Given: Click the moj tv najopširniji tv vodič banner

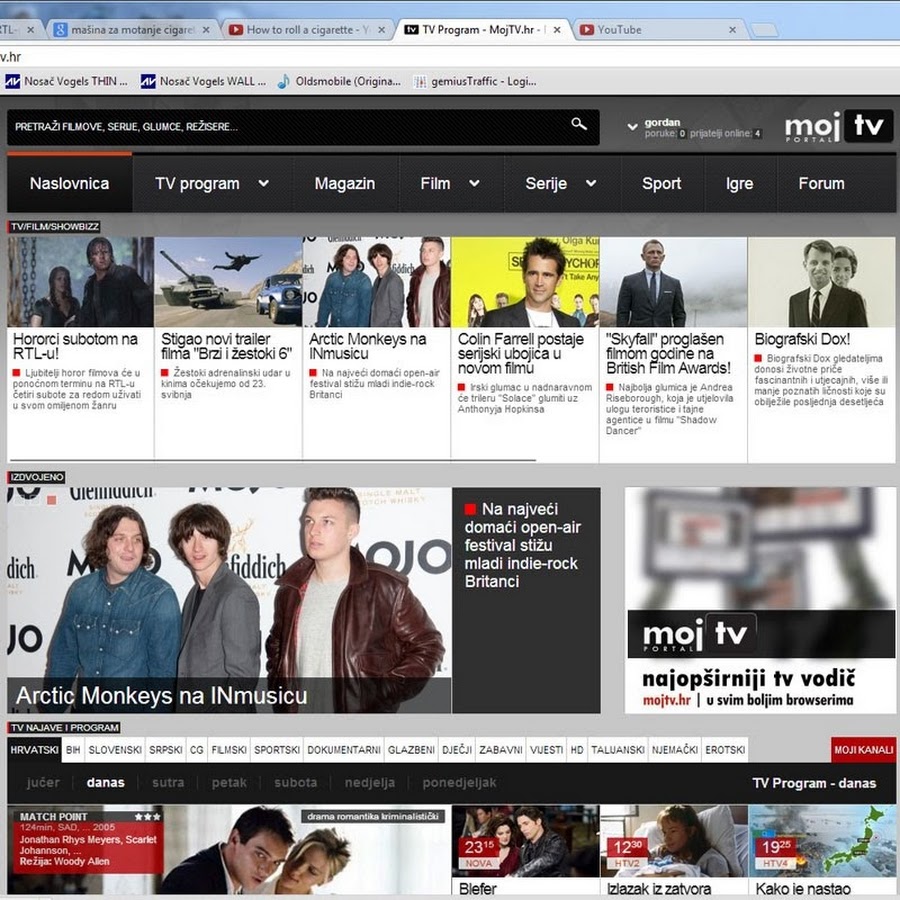Looking at the screenshot, I should point(759,600).
